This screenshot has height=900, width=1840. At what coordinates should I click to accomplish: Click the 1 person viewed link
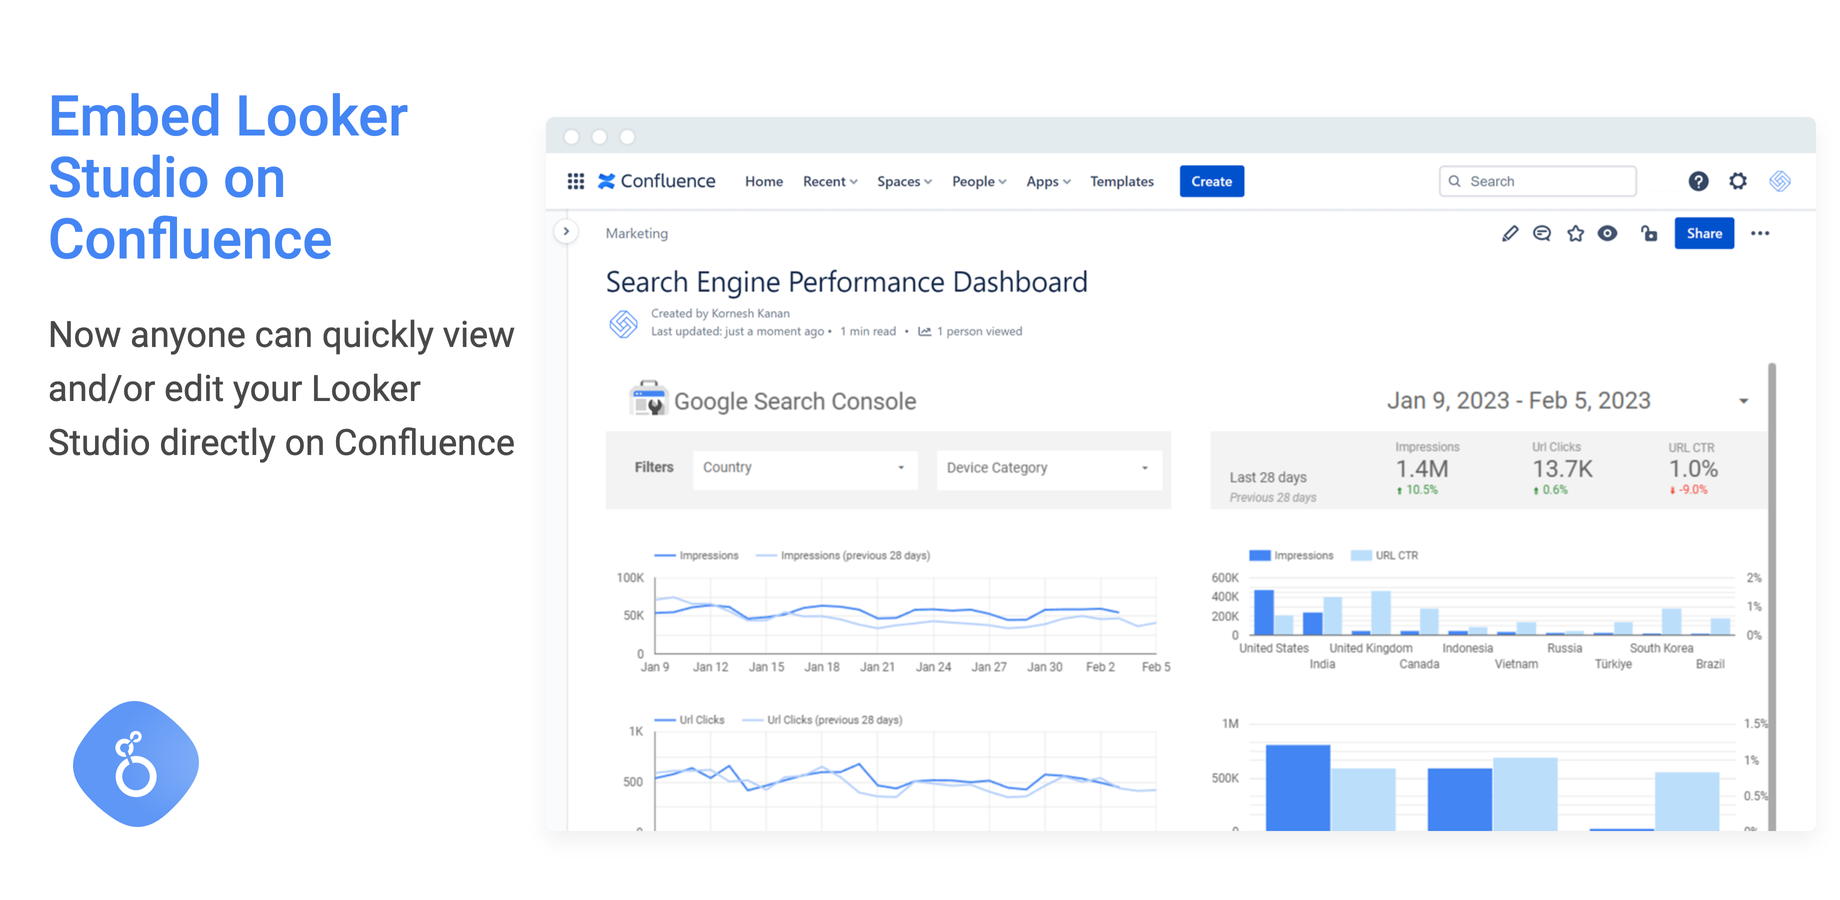(978, 332)
